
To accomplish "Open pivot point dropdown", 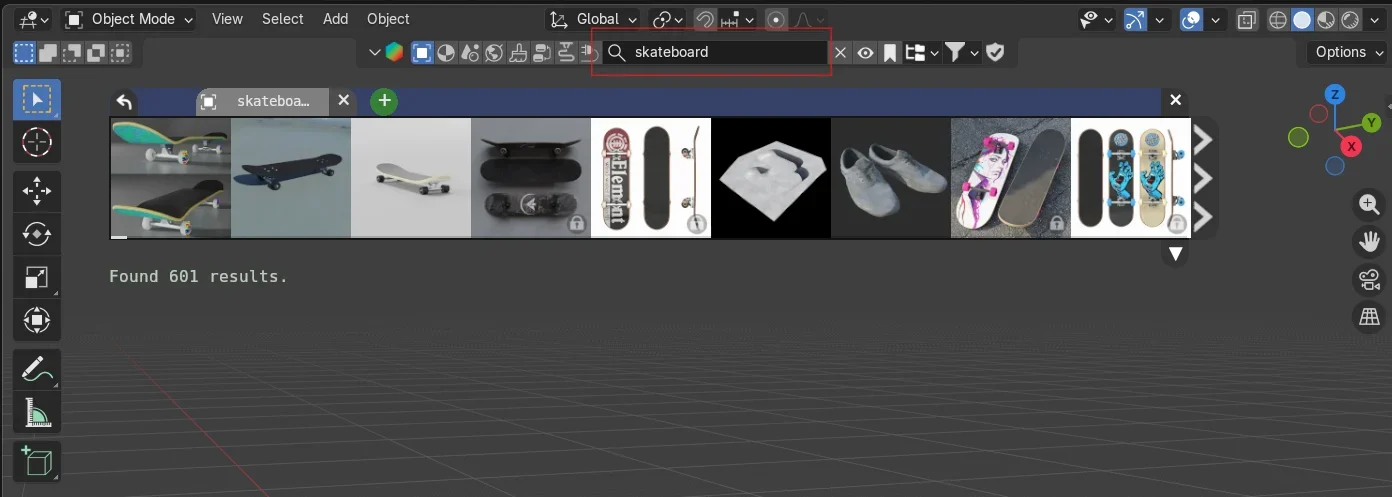I will click(668, 19).
